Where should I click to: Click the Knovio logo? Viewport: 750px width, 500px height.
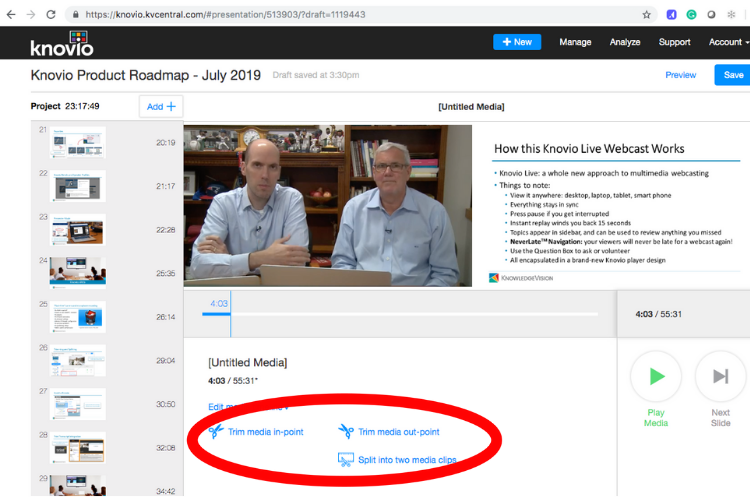click(62, 44)
